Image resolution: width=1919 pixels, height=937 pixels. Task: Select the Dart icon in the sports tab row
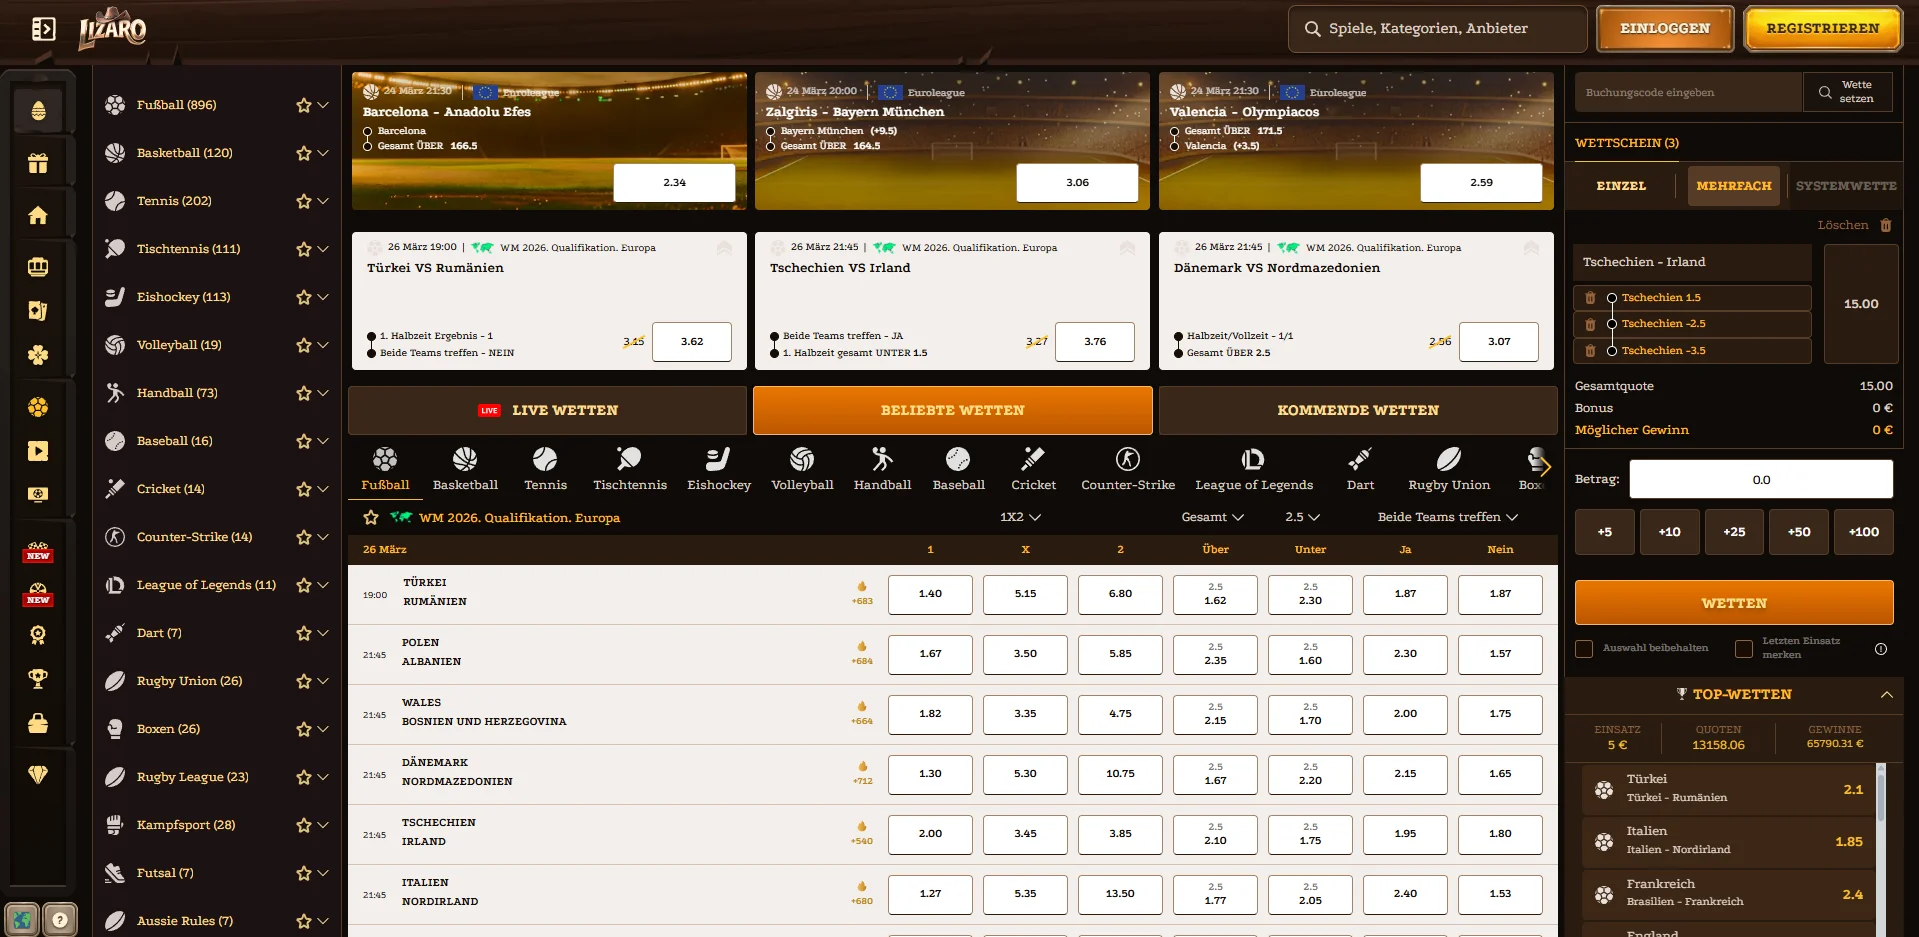click(x=1360, y=460)
